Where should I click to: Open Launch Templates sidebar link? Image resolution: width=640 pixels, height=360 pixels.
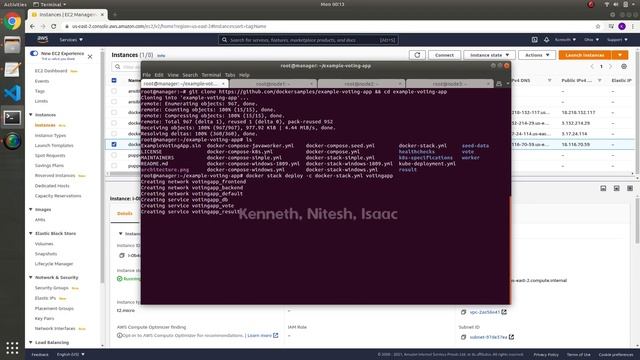coord(54,145)
